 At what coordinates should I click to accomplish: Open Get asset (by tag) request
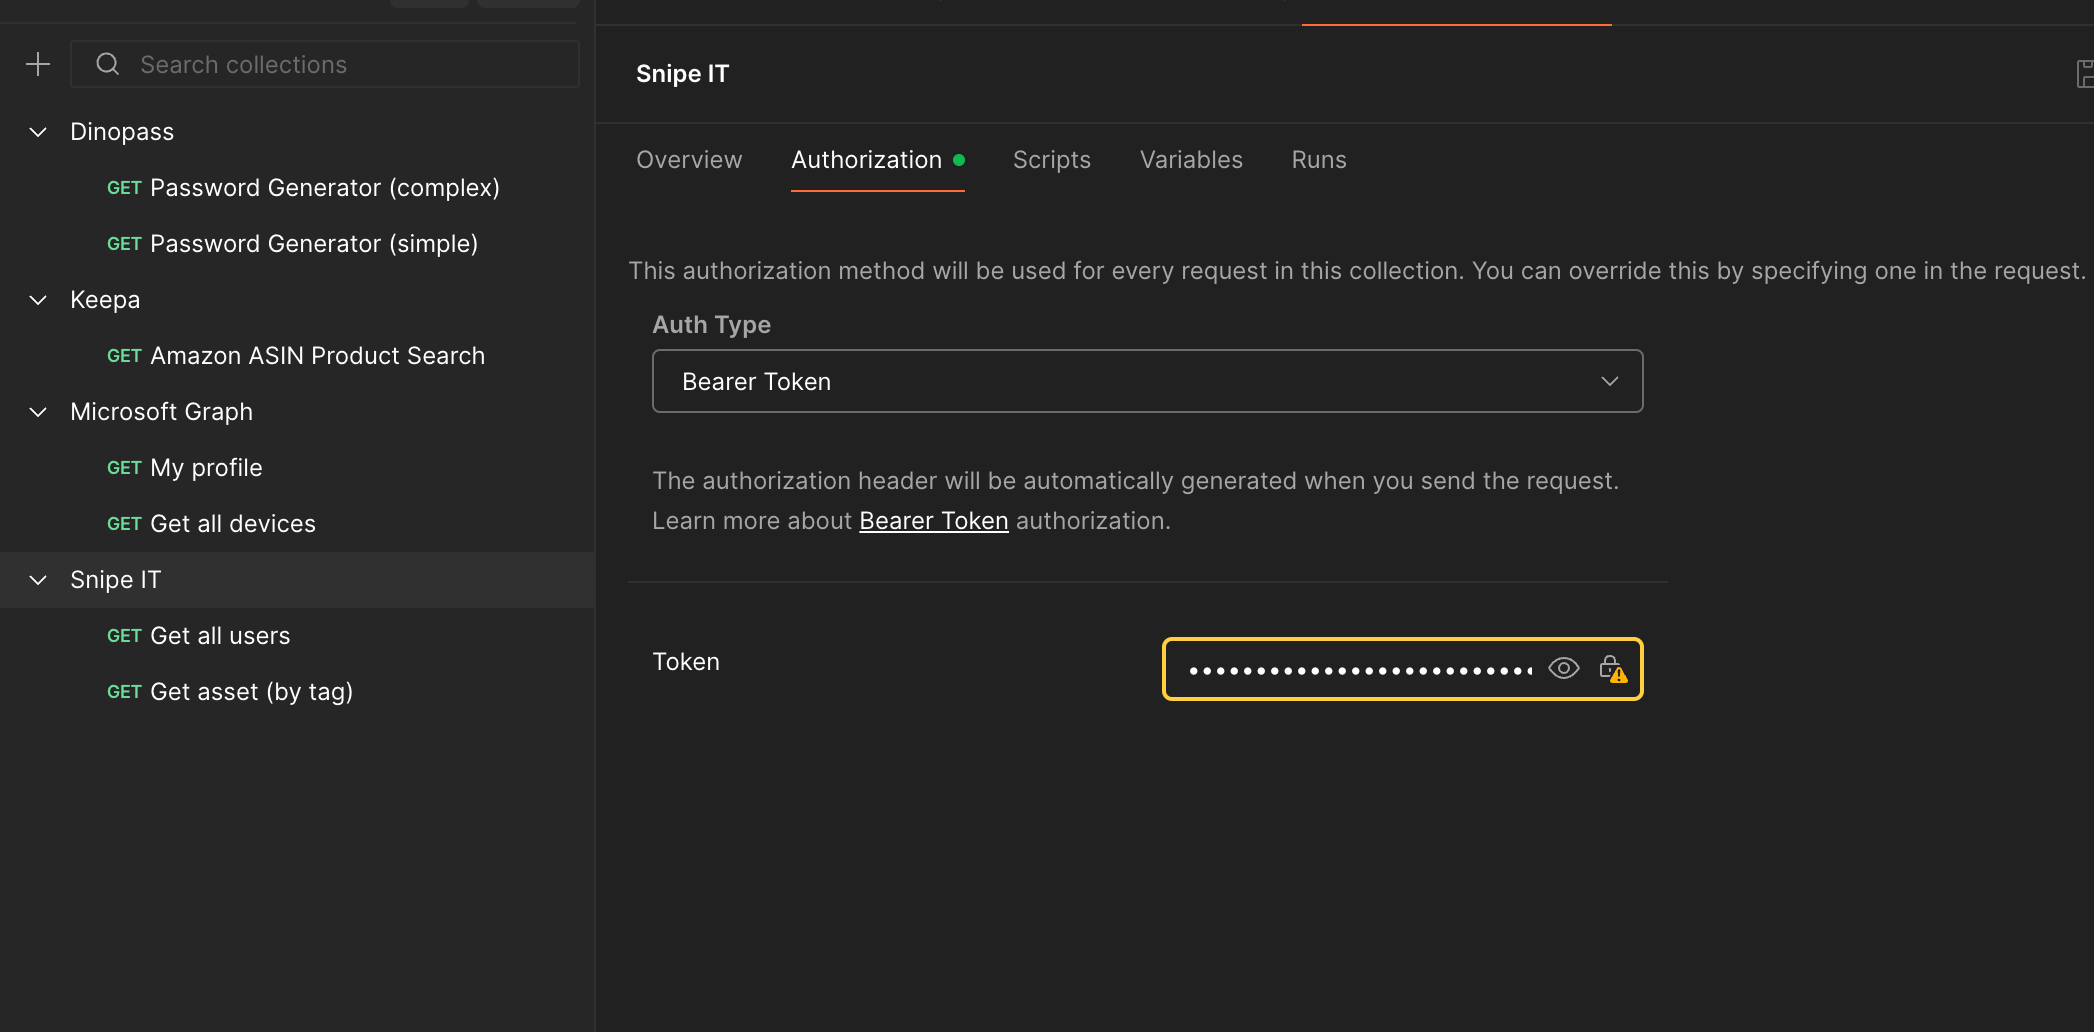click(x=230, y=692)
